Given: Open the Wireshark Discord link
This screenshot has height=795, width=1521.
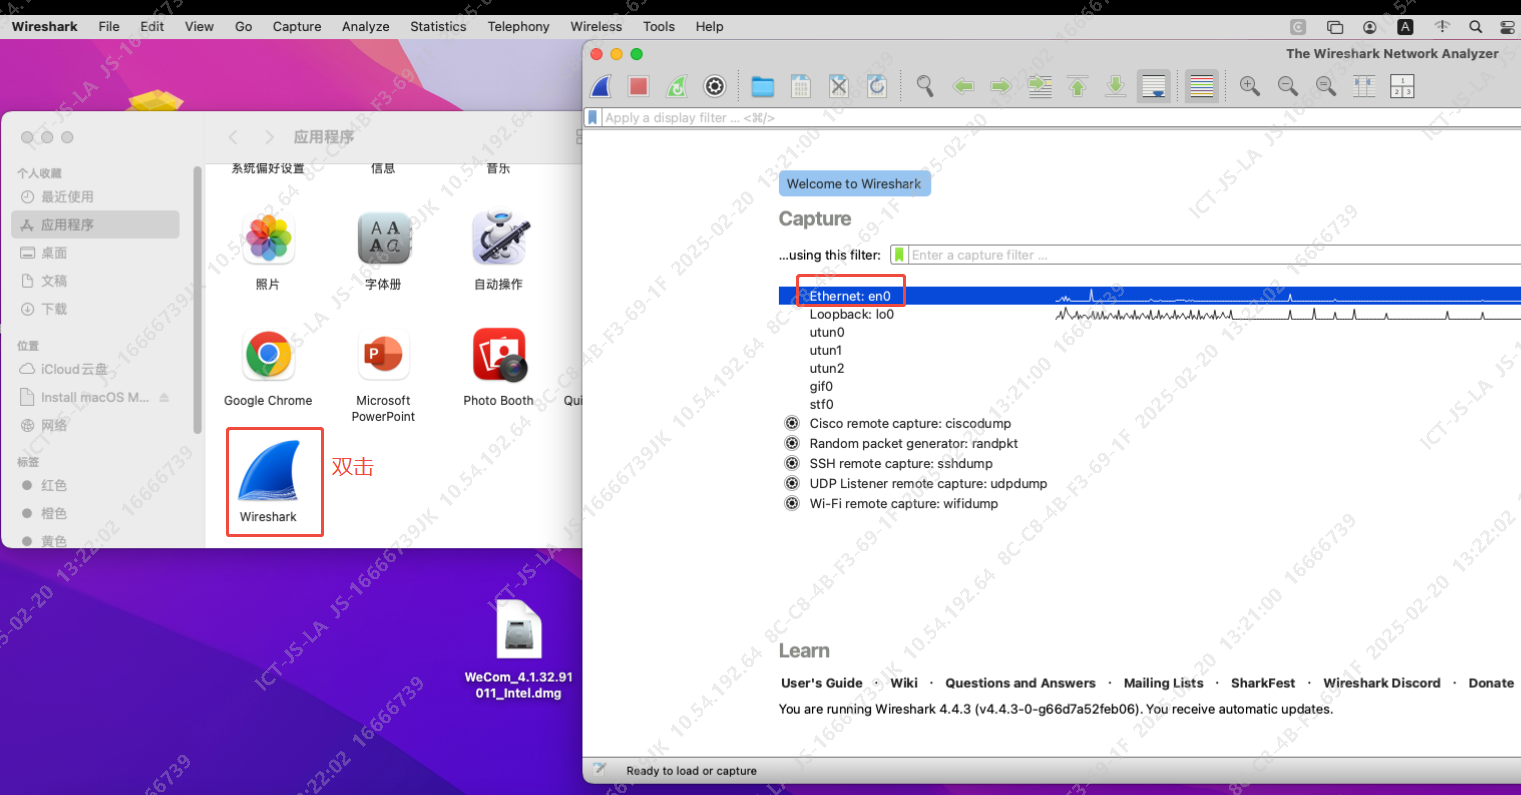Looking at the screenshot, I should (1382, 683).
